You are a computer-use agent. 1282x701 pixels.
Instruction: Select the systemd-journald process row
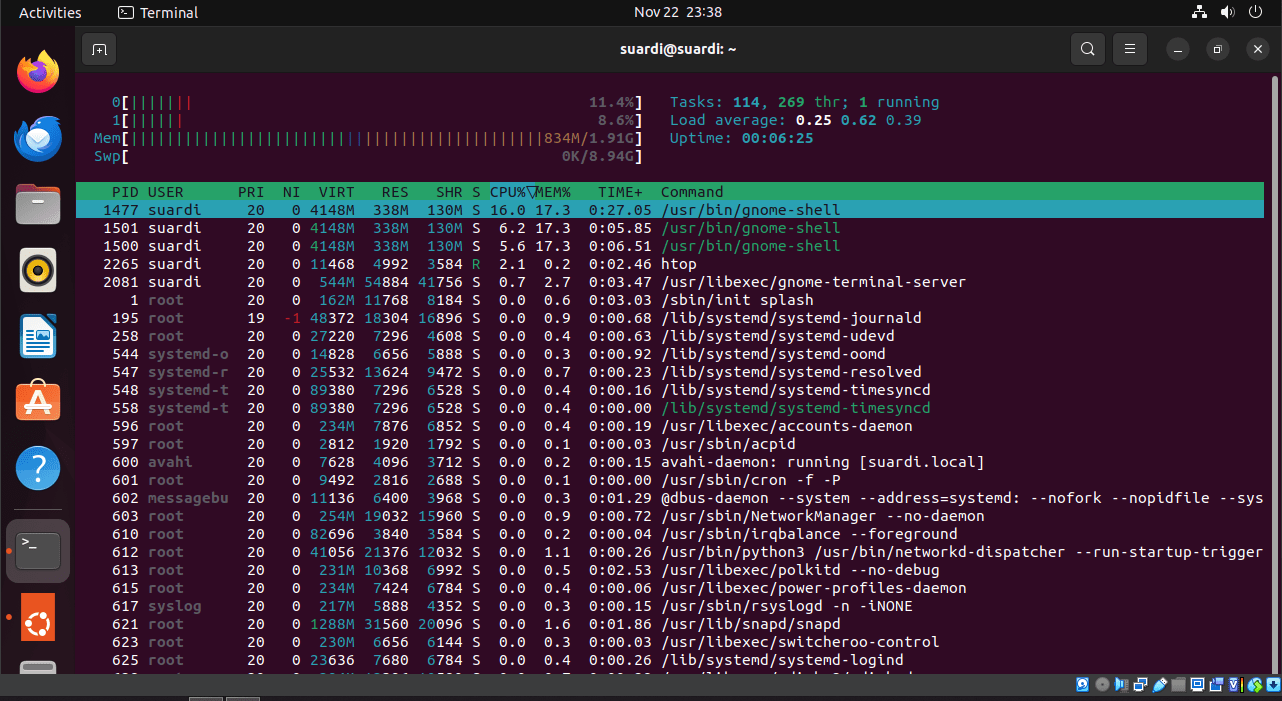point(670,318)
